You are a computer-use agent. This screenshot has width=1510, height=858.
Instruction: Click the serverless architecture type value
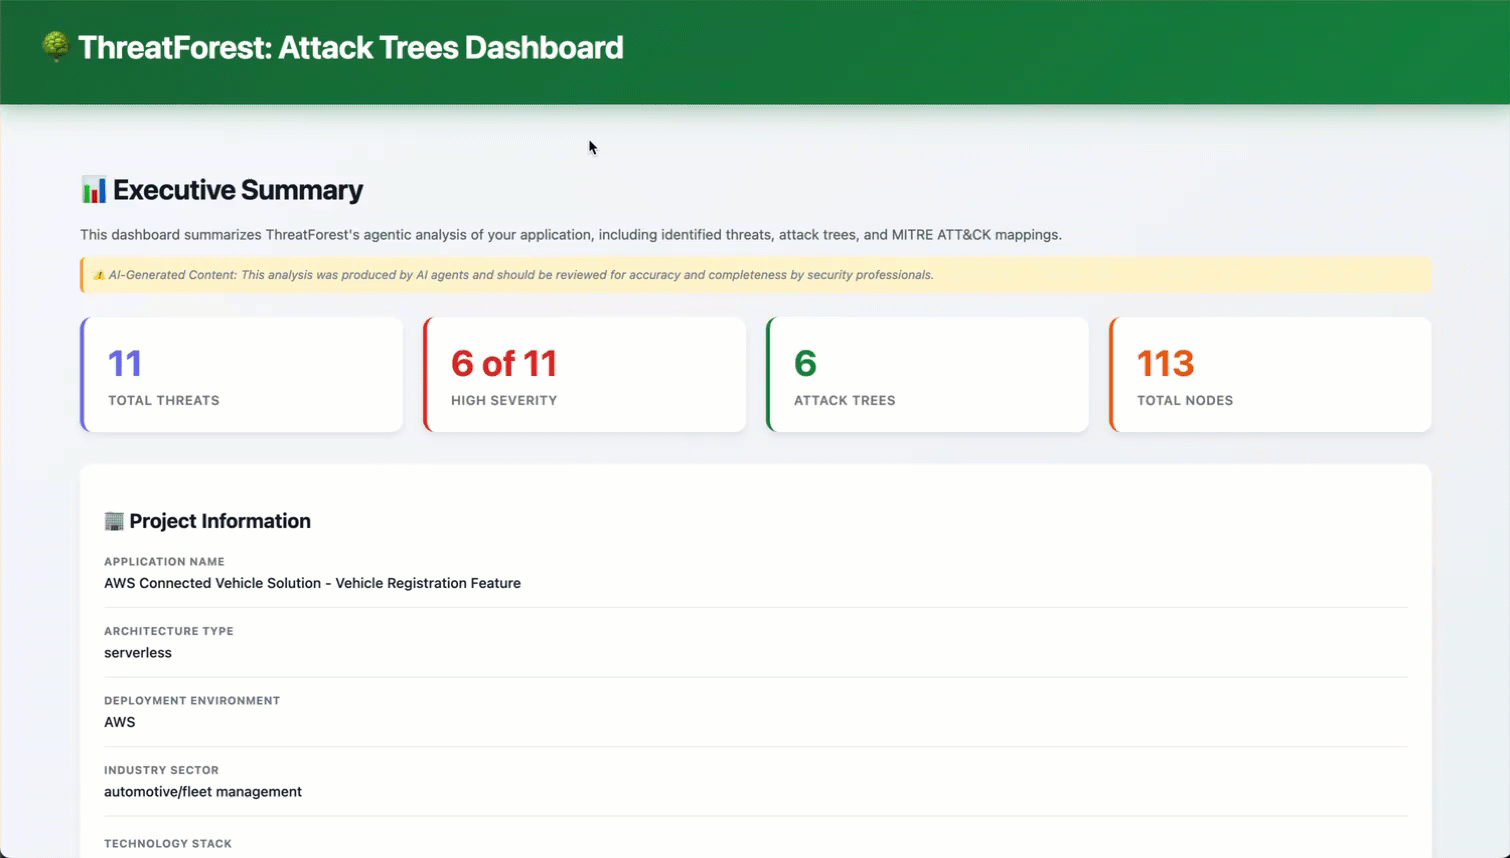[137, 652]
